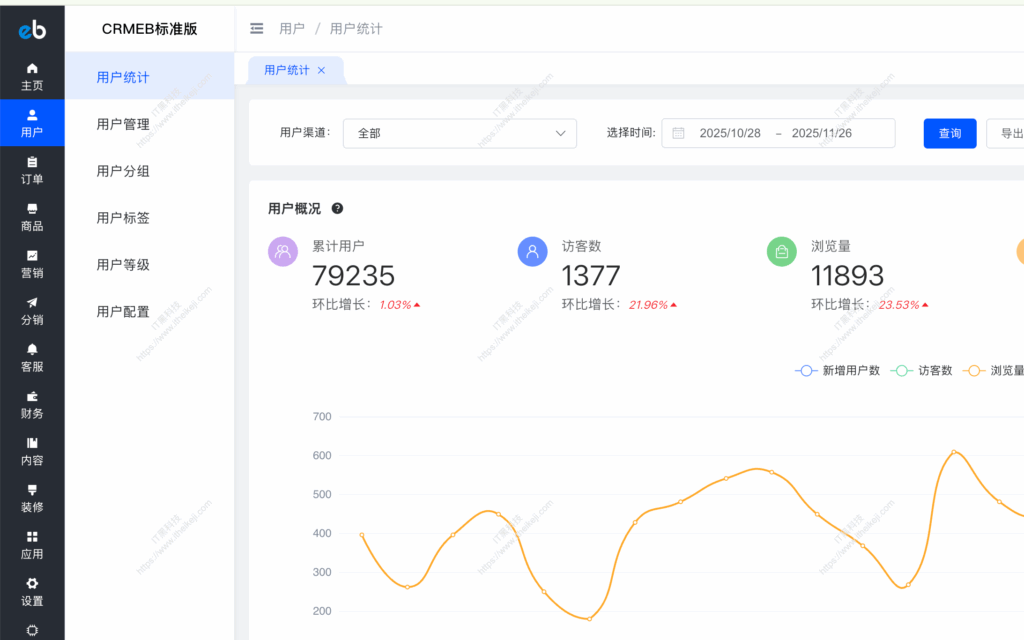
Task: Click the 财务 (Finance) sidebar icon
Action: tap(32, 405)
